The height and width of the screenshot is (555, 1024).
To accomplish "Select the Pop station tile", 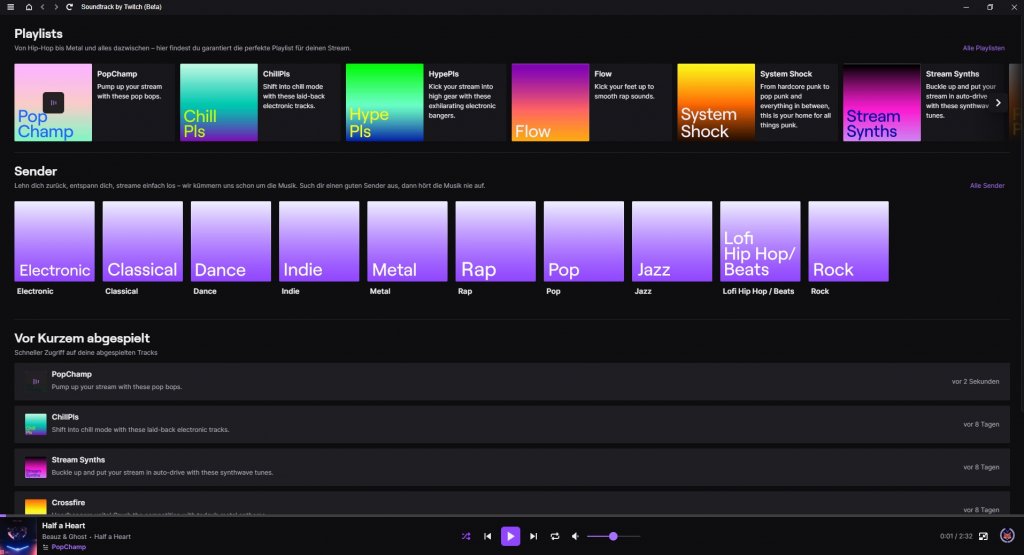I will tap(583, 241).
